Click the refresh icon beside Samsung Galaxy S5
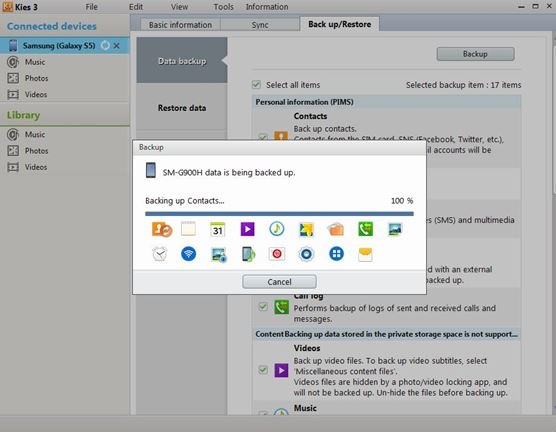The width and height of the screenshot is (556, 432). tap(105, 45)
